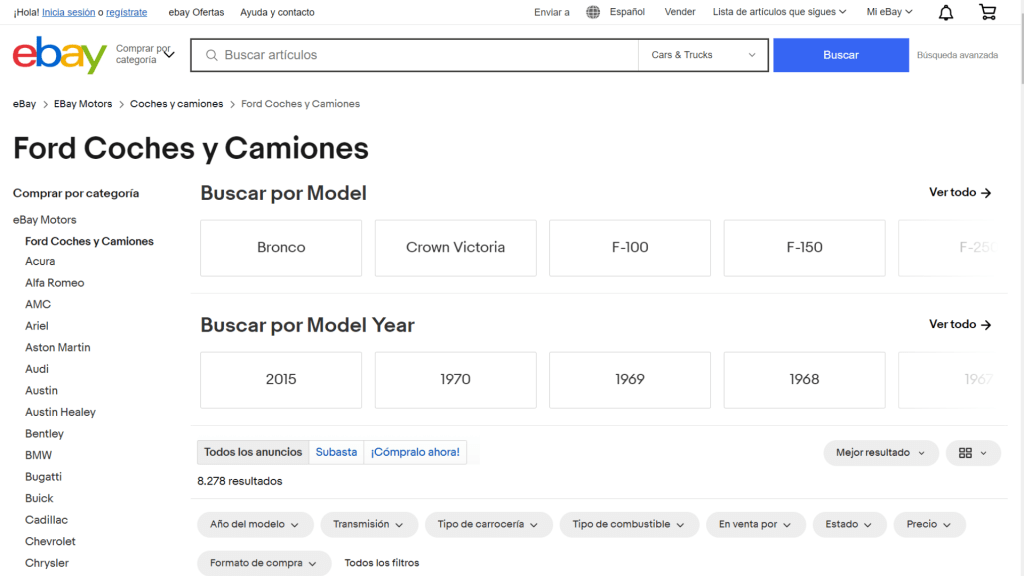Expand the Precio filter
The image size is (1024, 576).
pyautogui.click(x=929, y=524)
